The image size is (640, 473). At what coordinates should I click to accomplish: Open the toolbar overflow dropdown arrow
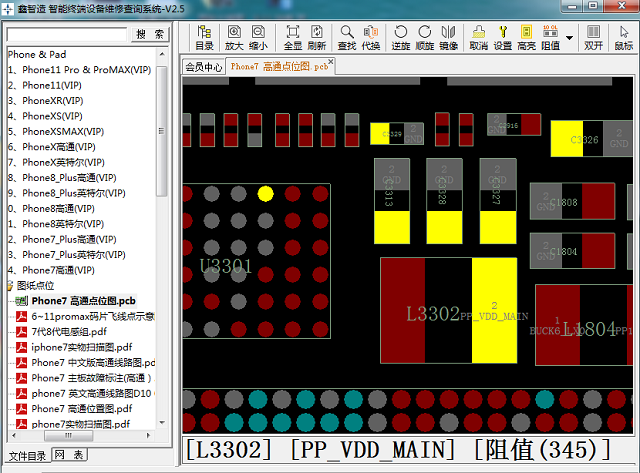pos(569,38)
